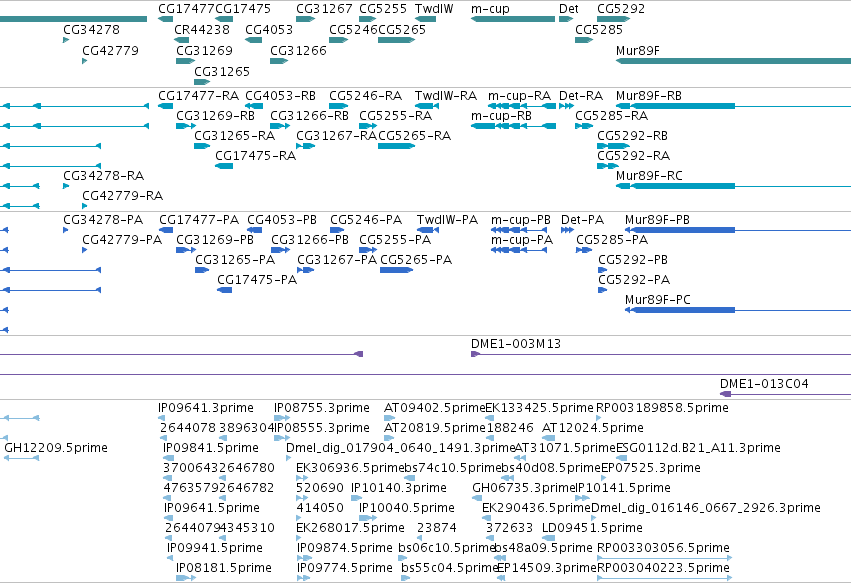Click transcript CG17477-RA label
This screenshot has width=851, height=583.
pyautogui.click(x=198, y=96)
